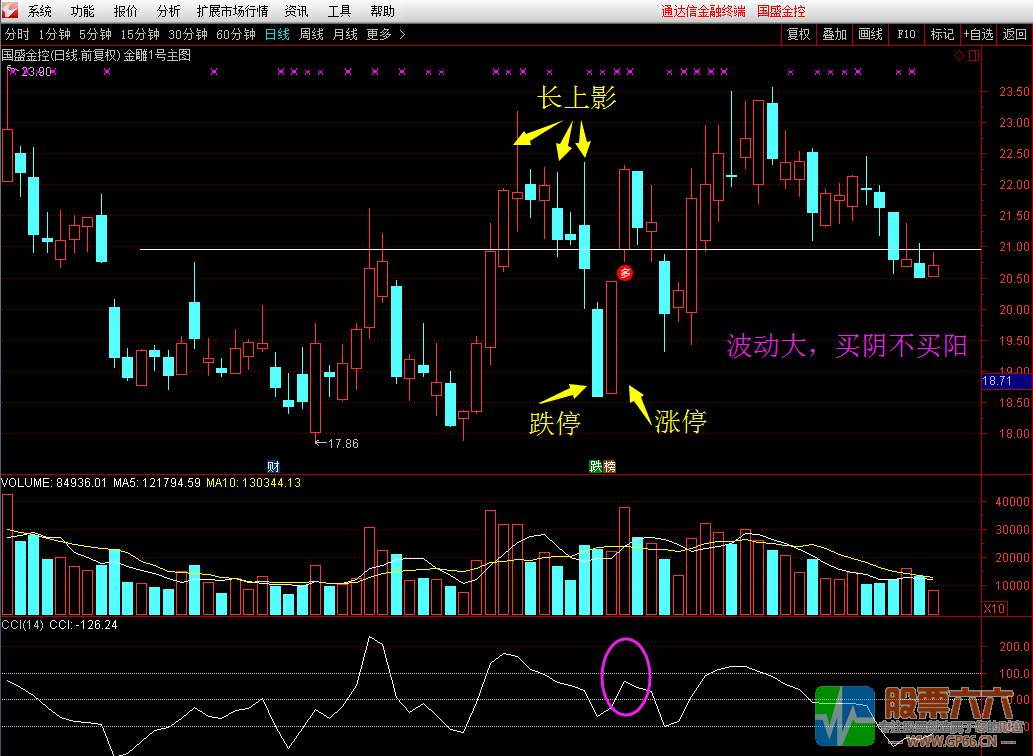Click the diamond icon at chart top-right
The height and width of the screenshot is (756, 1033).
tap(960, 56)
